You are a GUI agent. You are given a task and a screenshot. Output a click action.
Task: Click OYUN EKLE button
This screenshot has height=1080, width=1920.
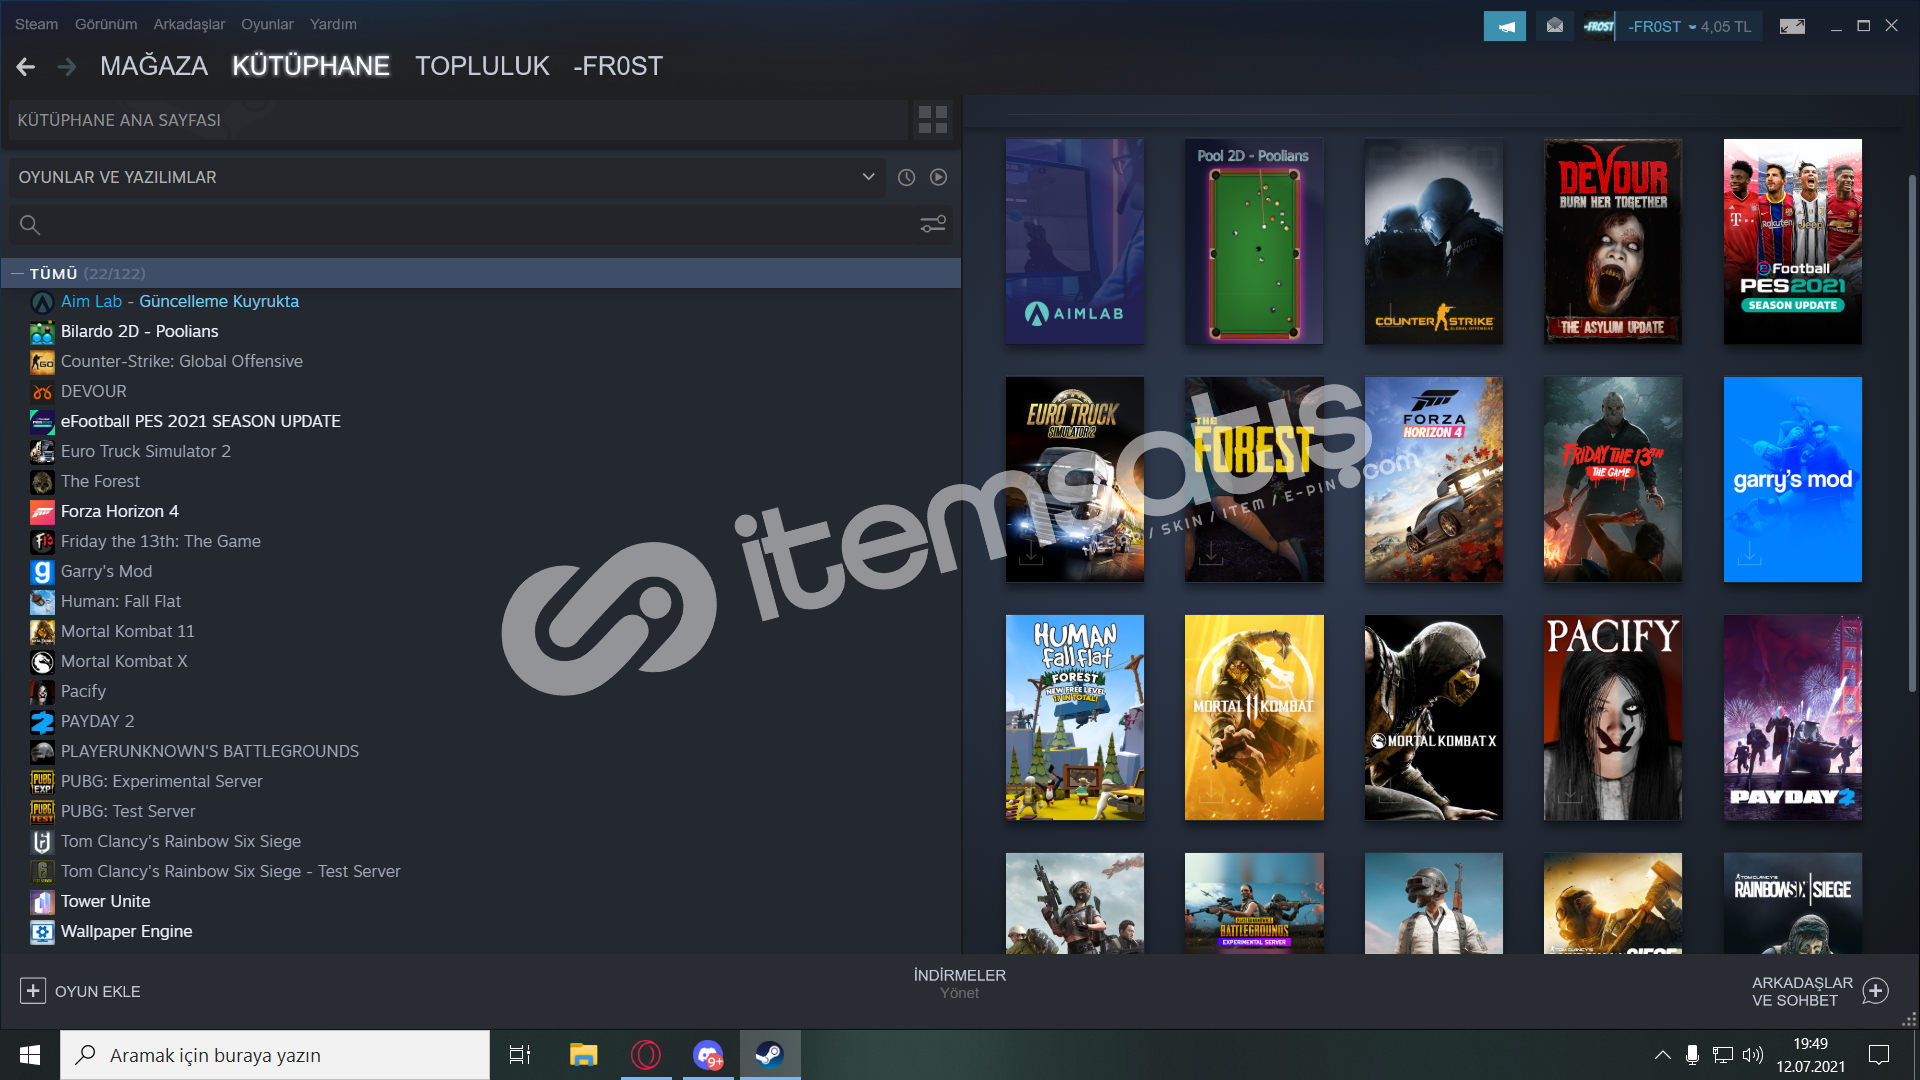tap(80, 991)
